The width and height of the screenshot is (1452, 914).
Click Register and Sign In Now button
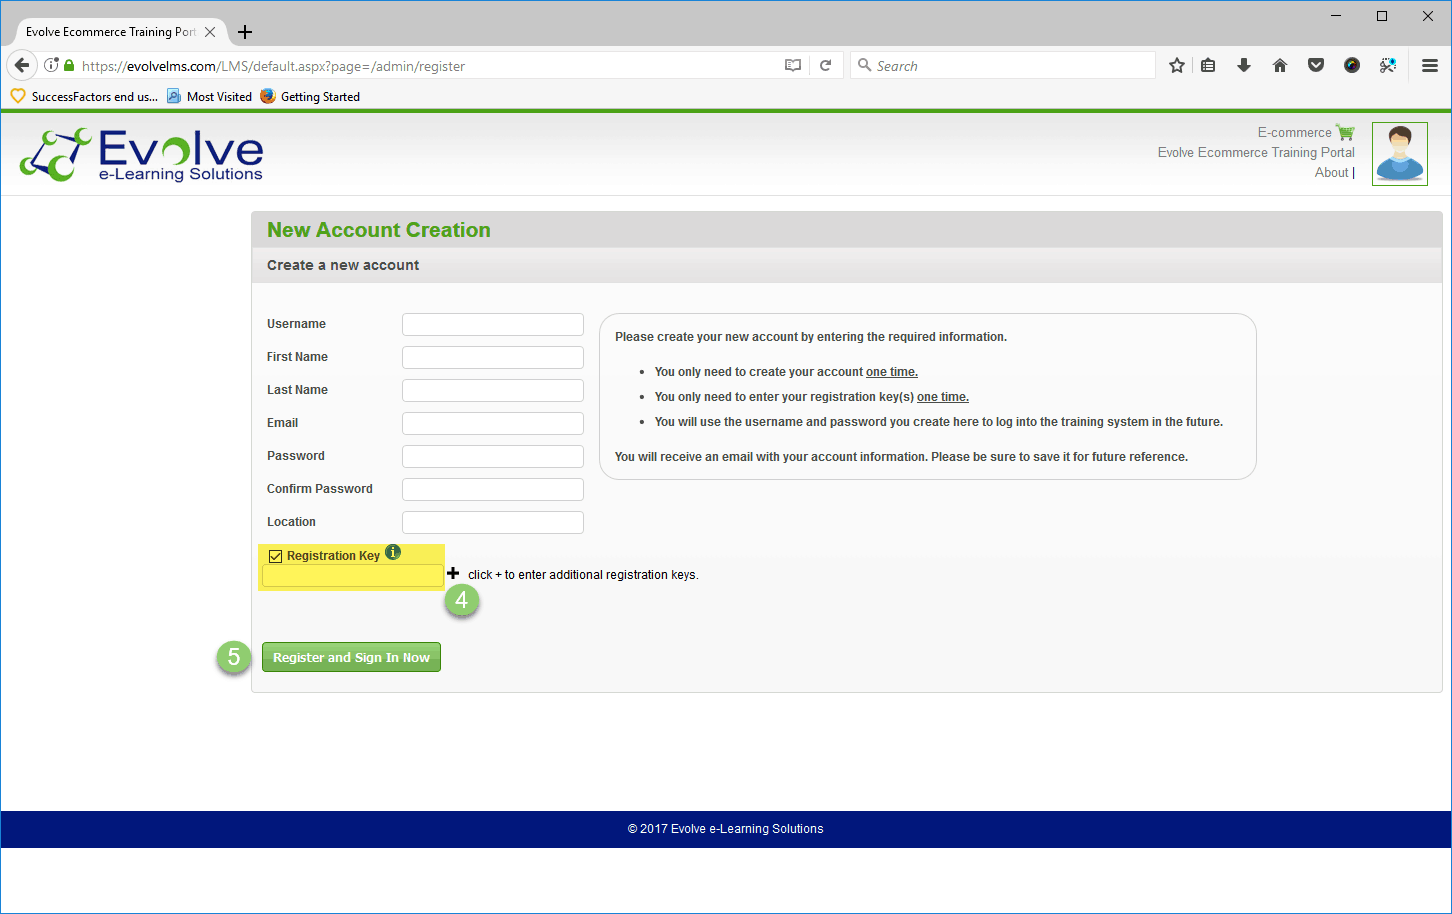pyautogui.click(x=351, y=657)
